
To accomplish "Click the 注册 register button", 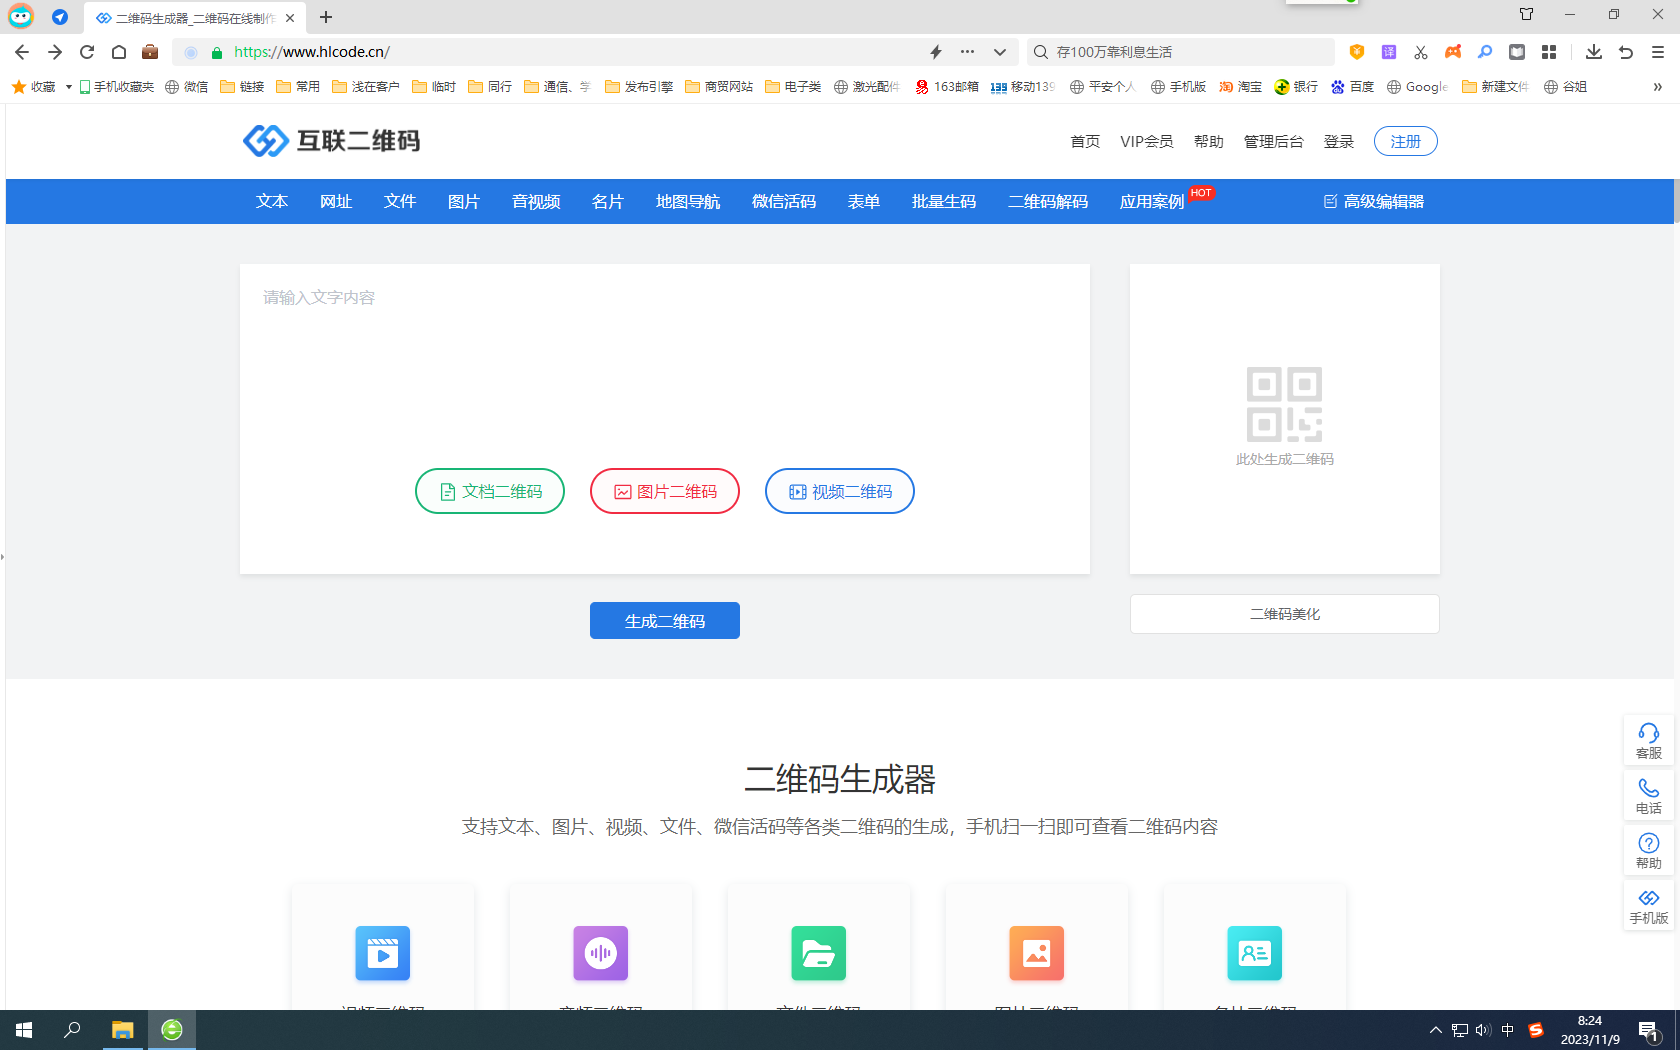I will 1405,142.
